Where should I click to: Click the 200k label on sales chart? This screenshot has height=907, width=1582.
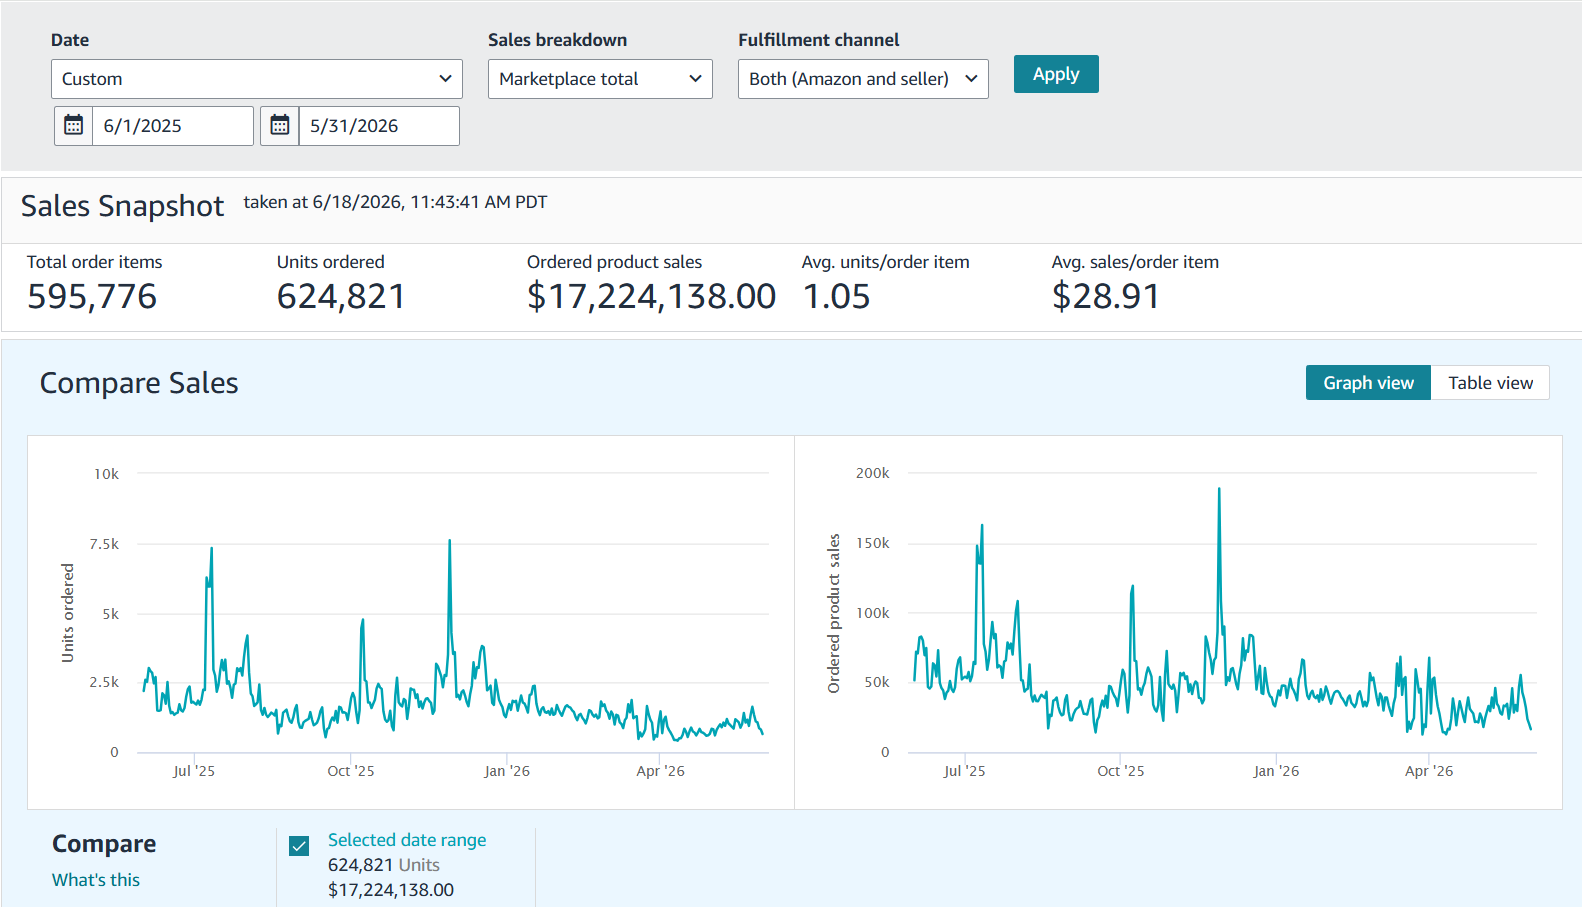pyautogui.click(x=872, y=473)
